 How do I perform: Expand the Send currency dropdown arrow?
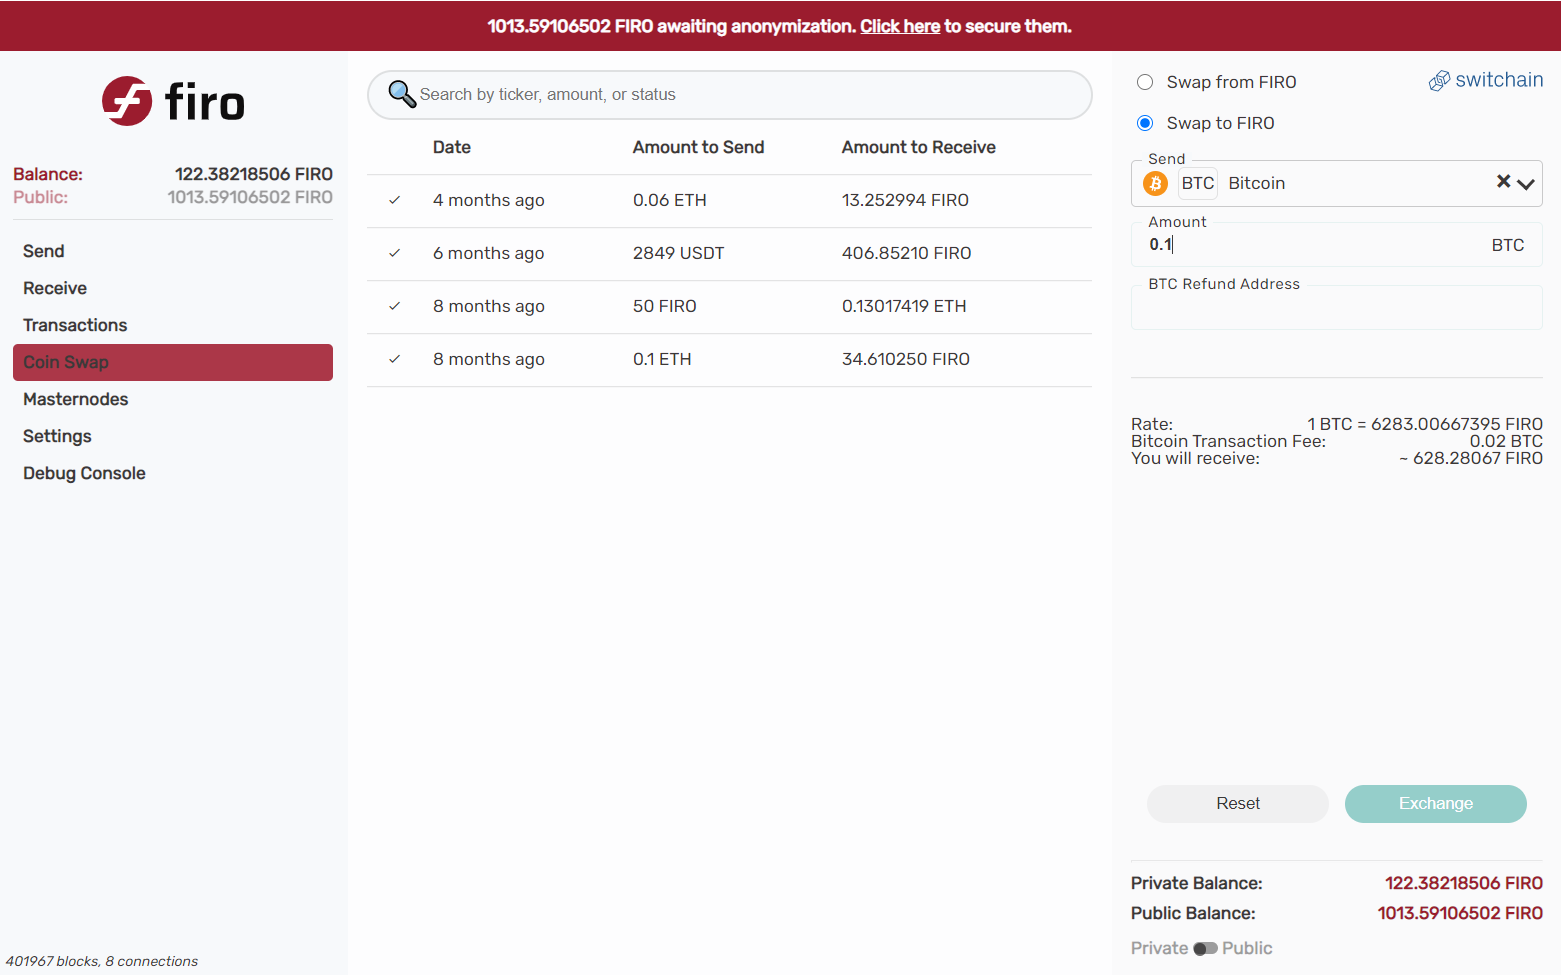1525,184
